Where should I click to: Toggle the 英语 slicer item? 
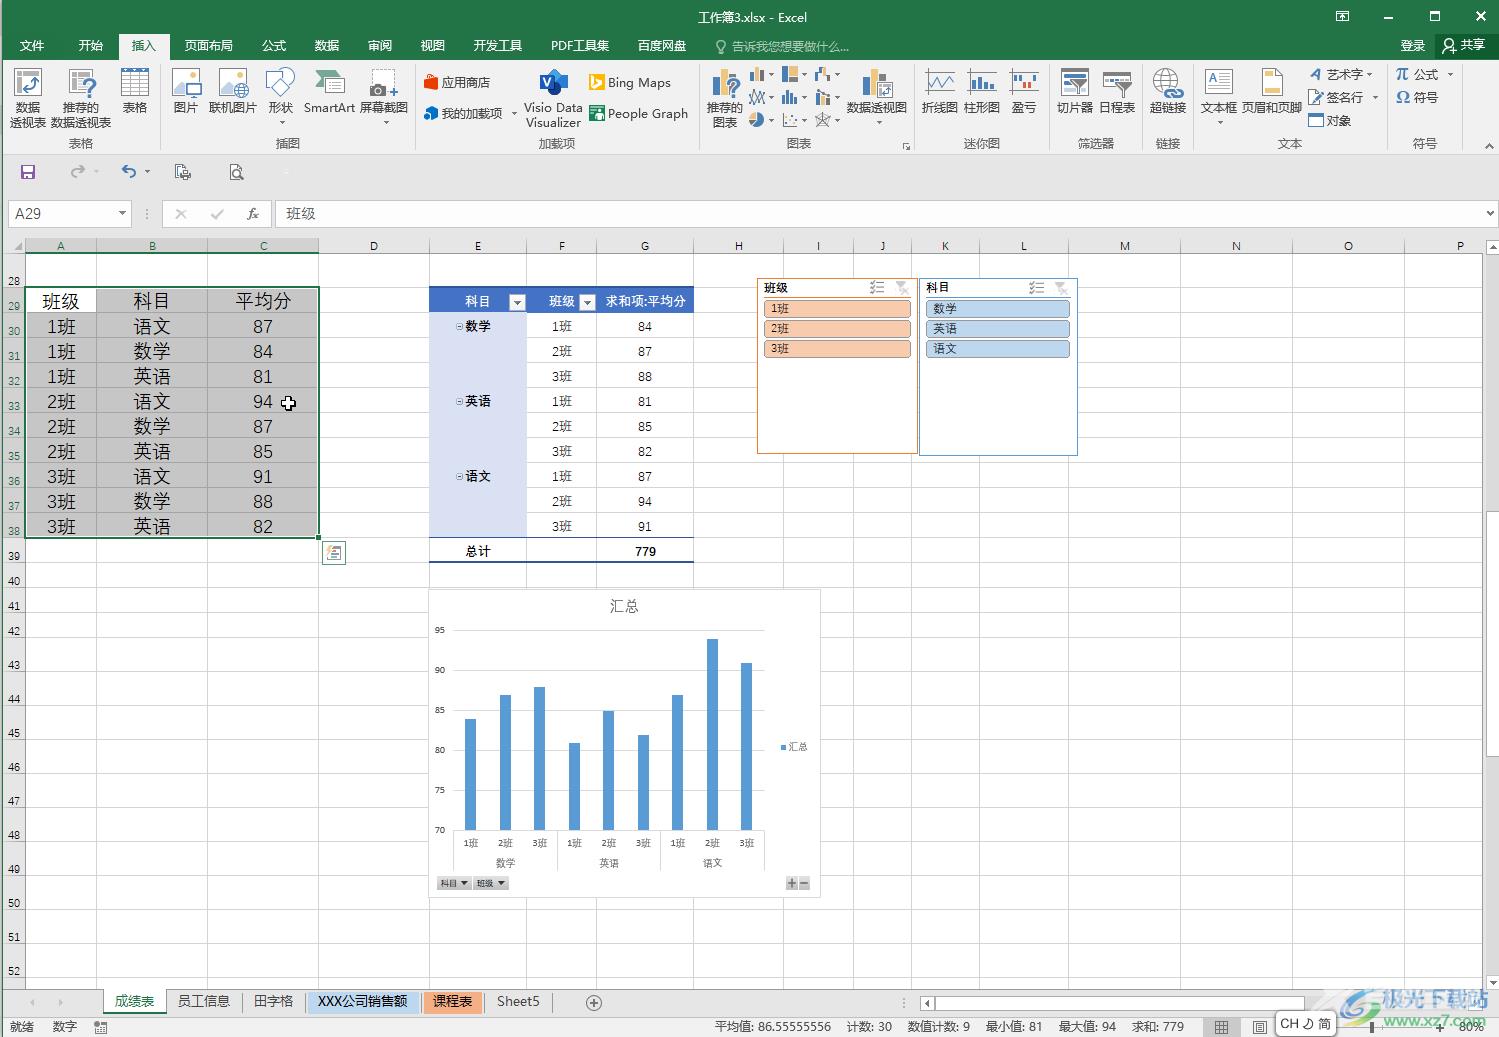(x=997, y=329)
